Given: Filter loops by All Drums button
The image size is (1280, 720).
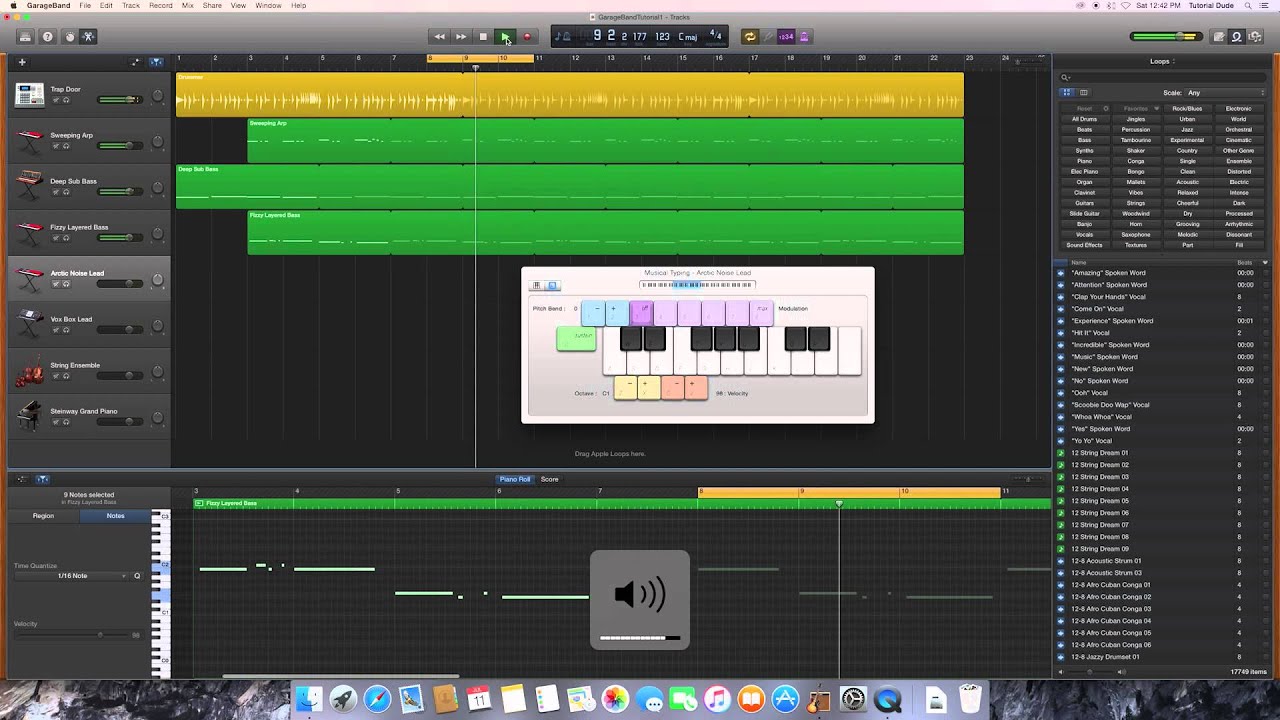Looking at the screenshot, I should tap(1084, 119).
